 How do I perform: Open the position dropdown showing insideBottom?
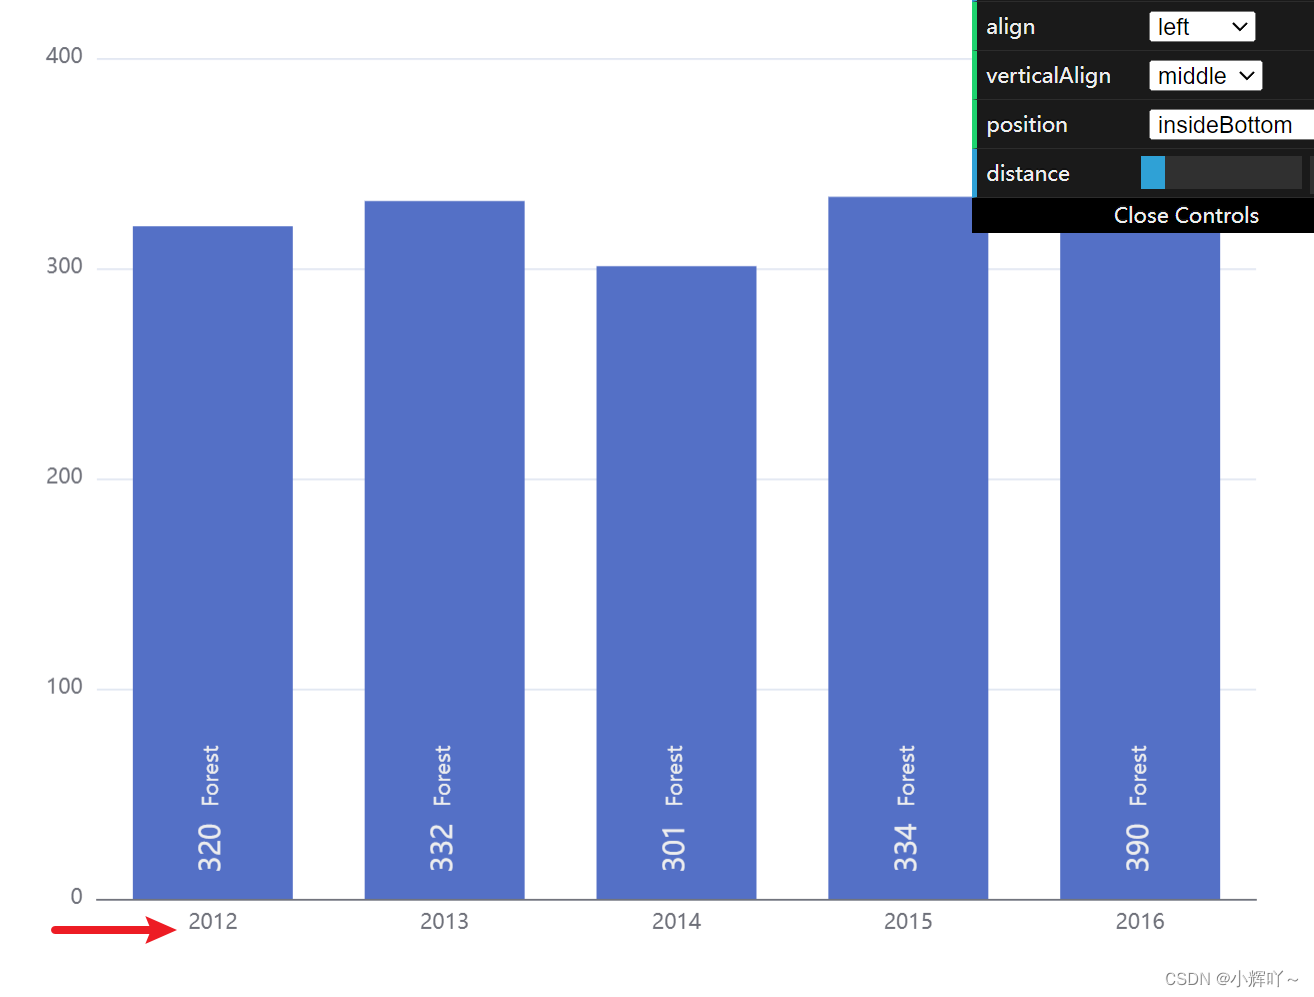point(1231,125)
